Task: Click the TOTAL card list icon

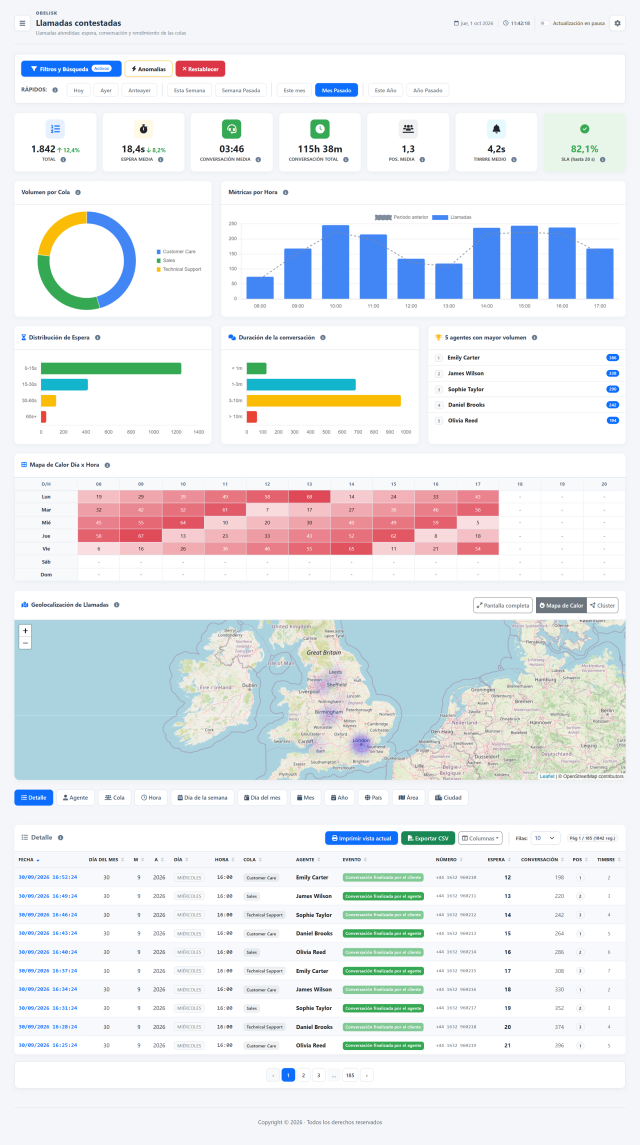Action: [x=56, y=129]
